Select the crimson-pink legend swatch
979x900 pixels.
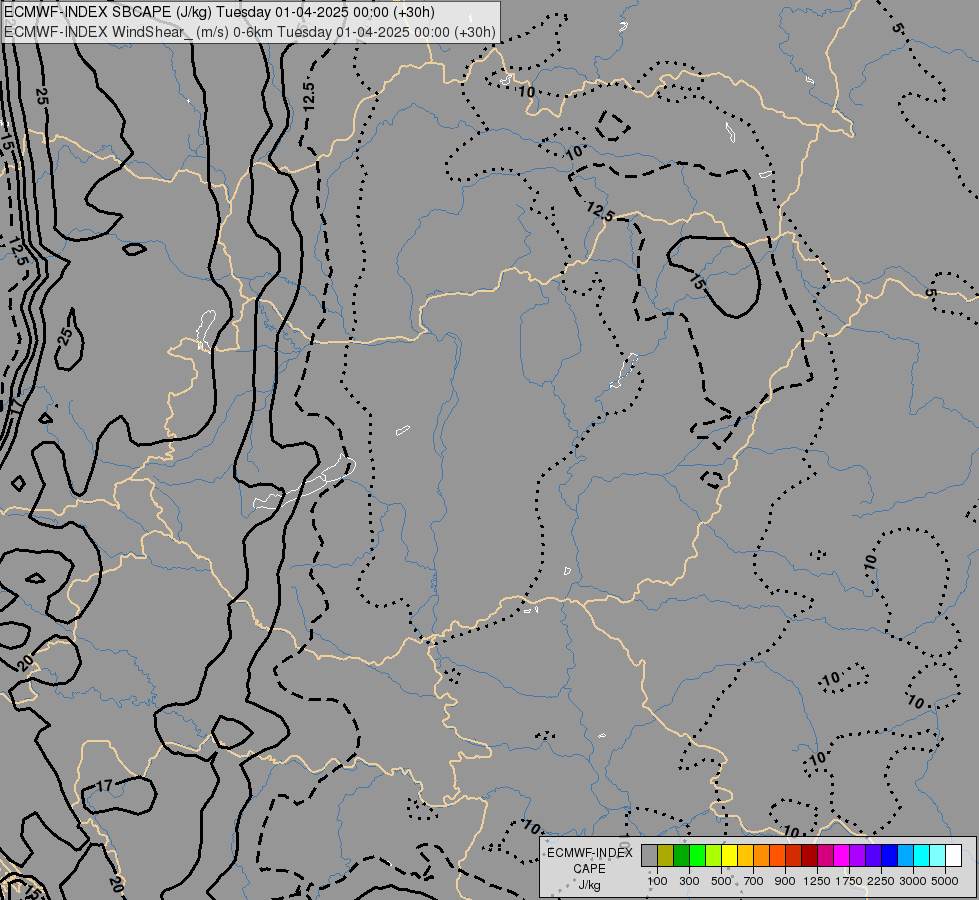[825, 855]
